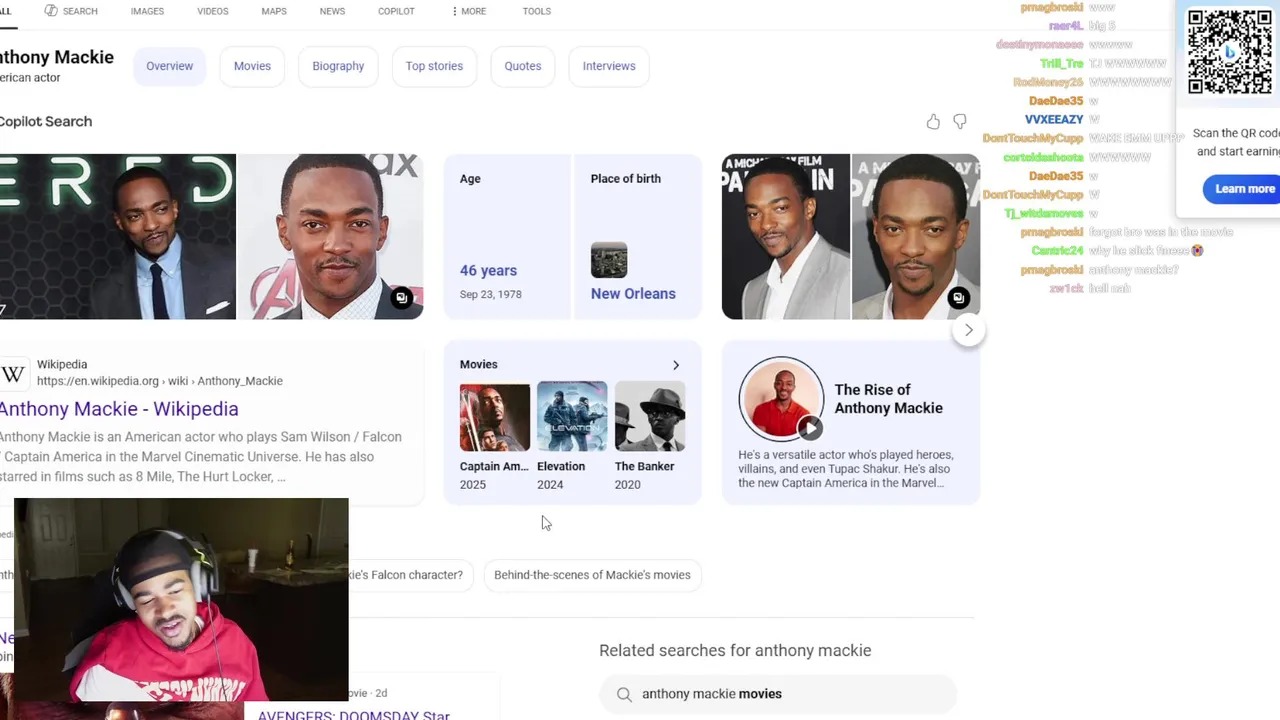Screen dimensions: 1280x720
Task: Click the Copilot Search heading
Action: coord(46,122)
